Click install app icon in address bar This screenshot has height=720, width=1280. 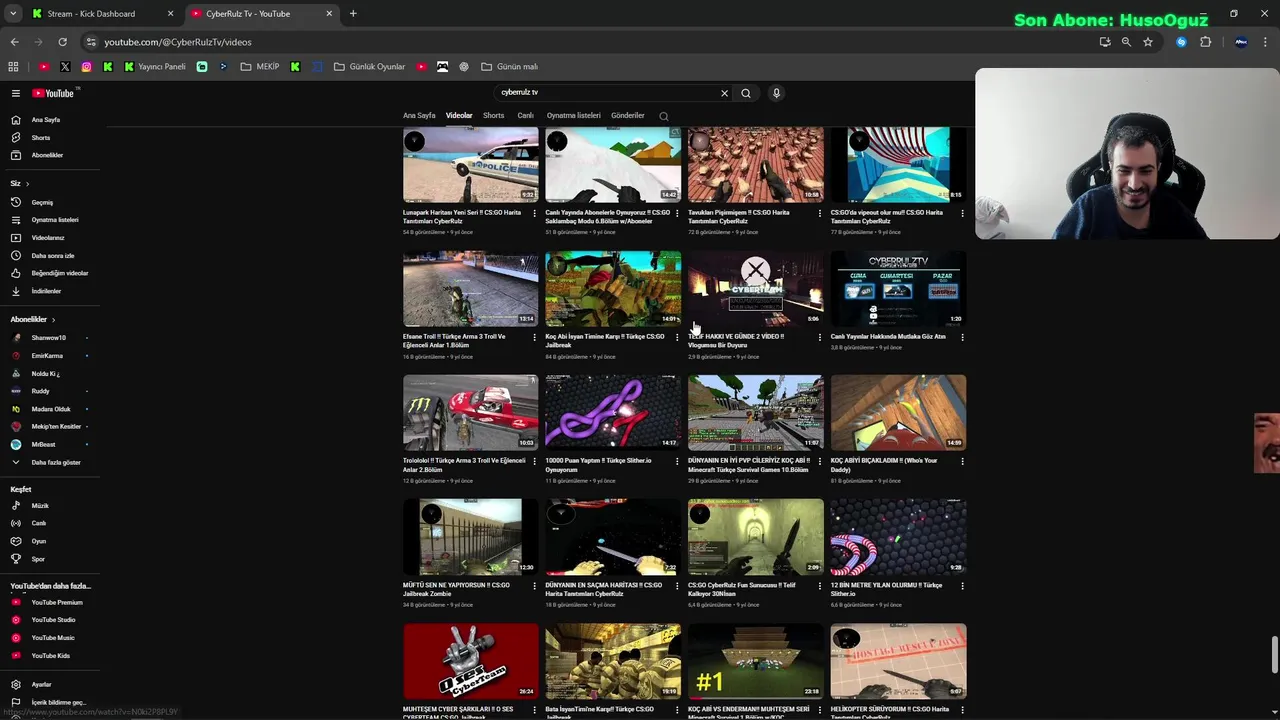1104,42
